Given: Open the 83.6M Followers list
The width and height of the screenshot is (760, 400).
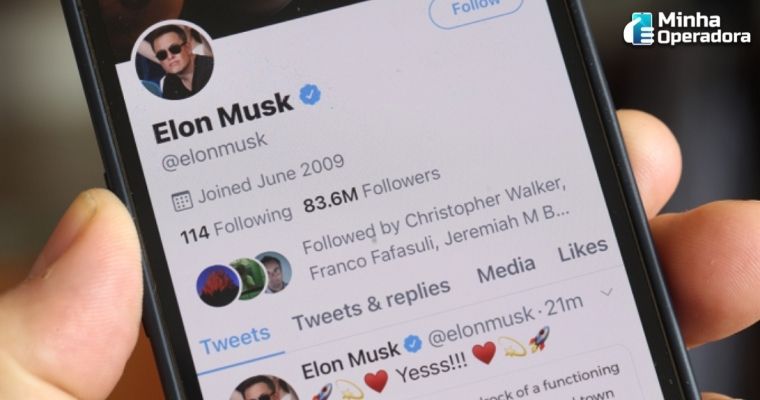Looking at the screenshot, I should pos(372,191).
